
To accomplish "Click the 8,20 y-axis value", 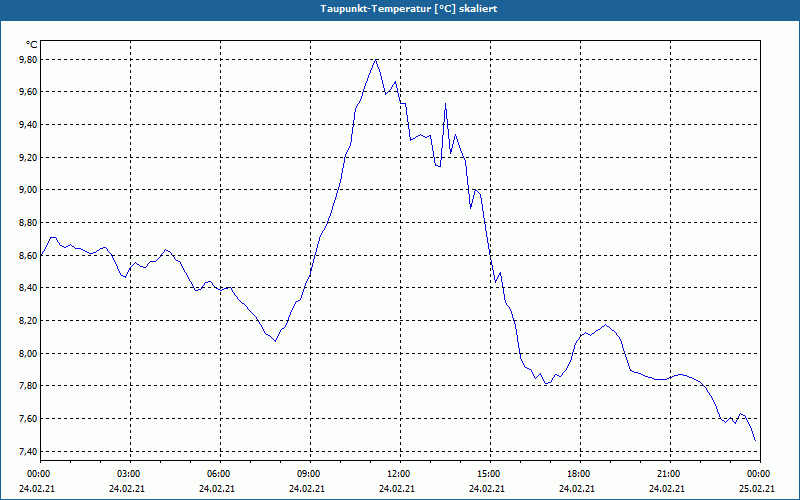I will click(29, 320).
